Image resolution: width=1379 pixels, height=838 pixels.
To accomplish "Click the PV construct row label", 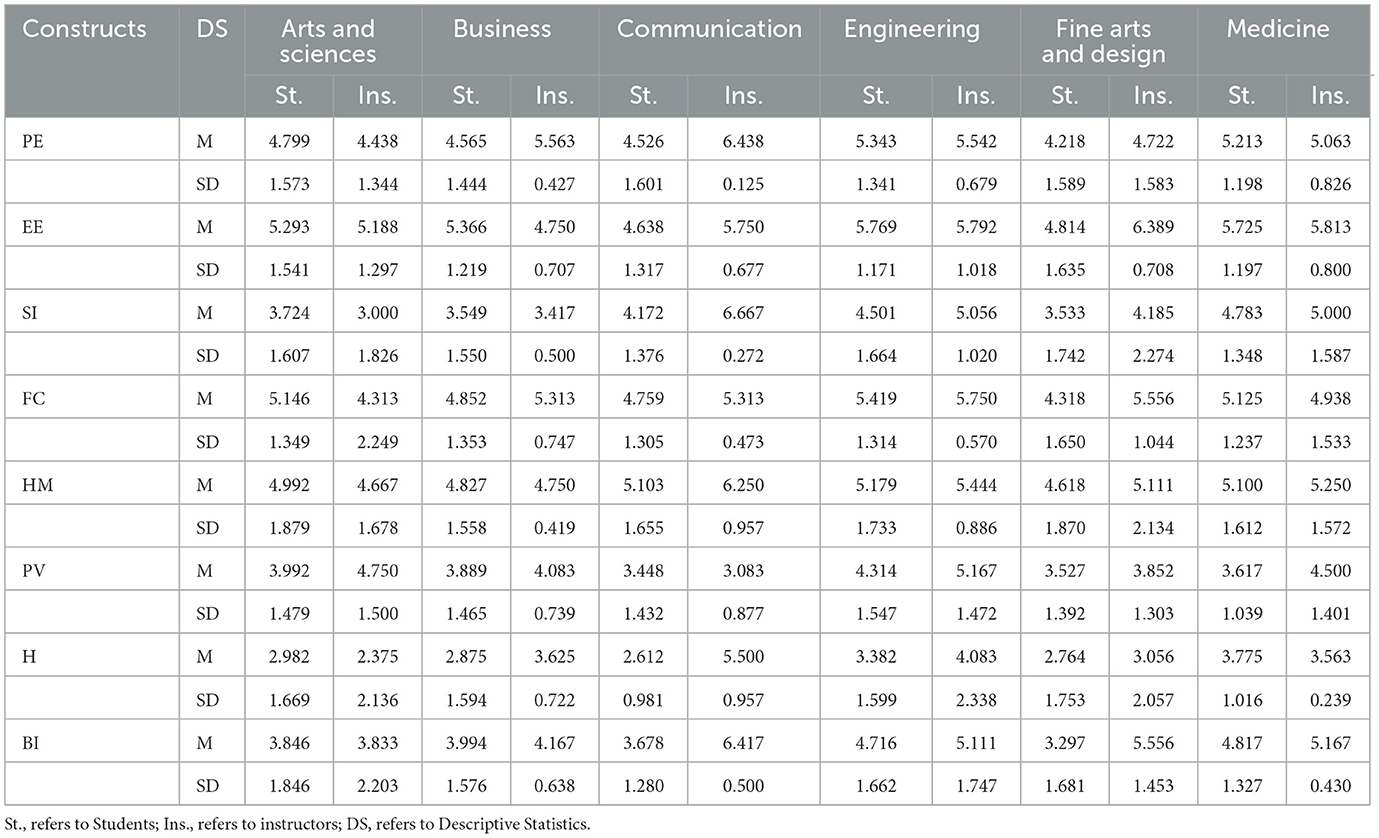I will pyautogui.click(x=34, y=571).
